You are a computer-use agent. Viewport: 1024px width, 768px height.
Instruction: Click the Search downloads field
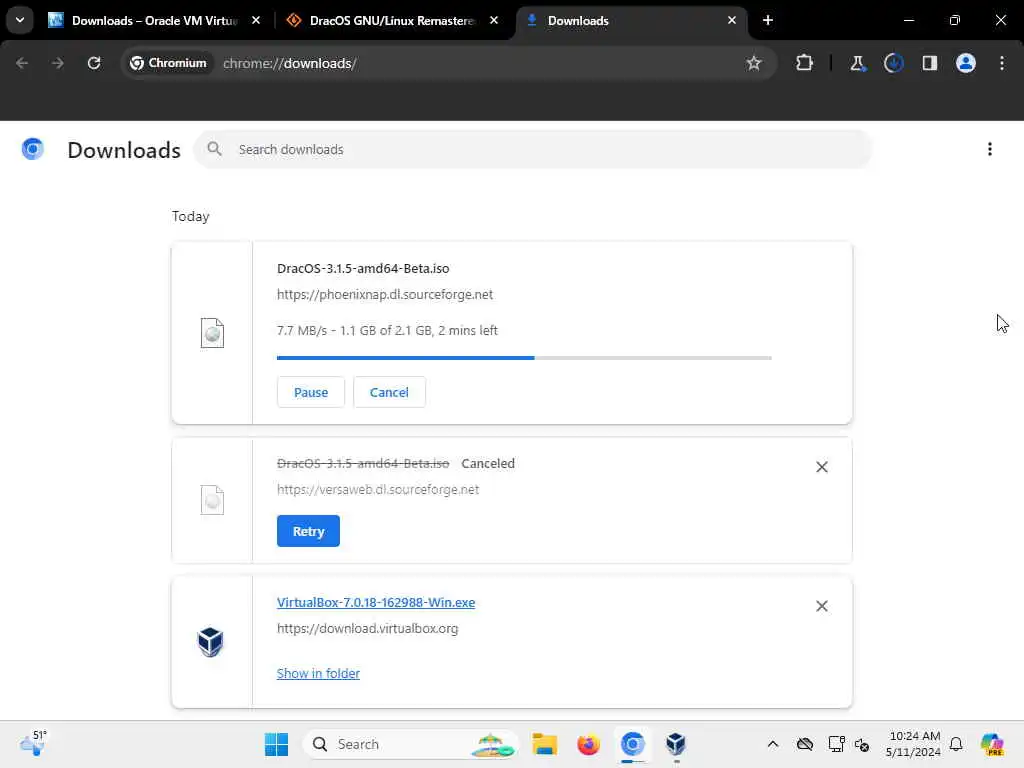click(533, 149)
